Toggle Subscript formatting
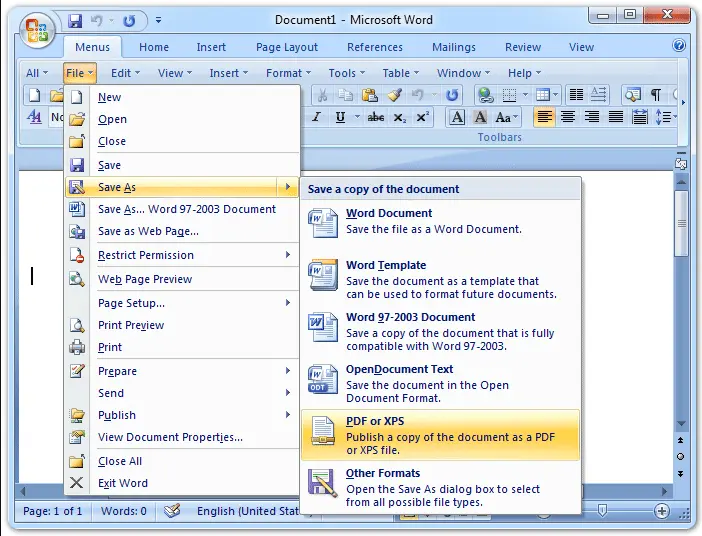 coord(400,117)
